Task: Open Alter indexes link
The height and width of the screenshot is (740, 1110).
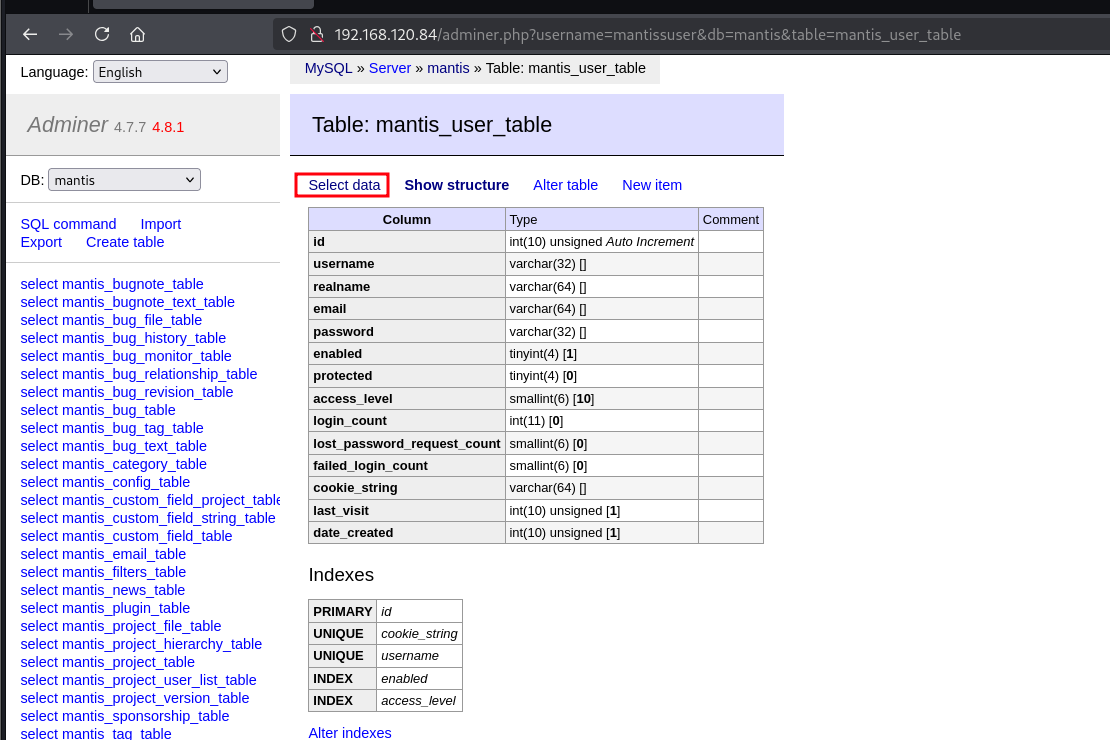Action: pos(350,733)
